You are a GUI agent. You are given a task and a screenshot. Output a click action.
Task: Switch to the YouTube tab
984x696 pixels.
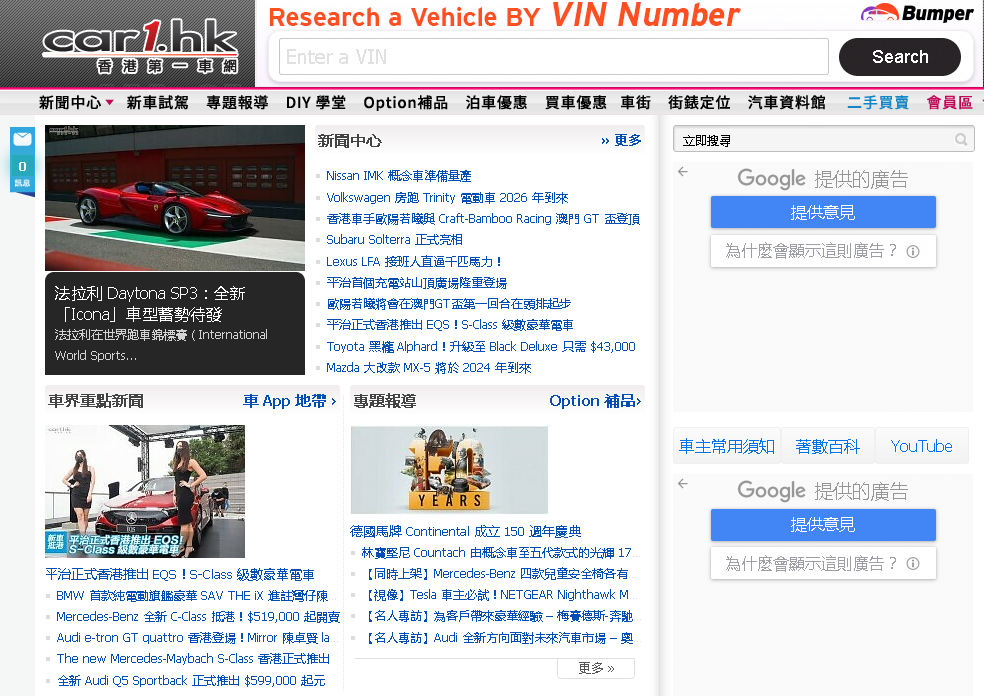coord(921,446)
